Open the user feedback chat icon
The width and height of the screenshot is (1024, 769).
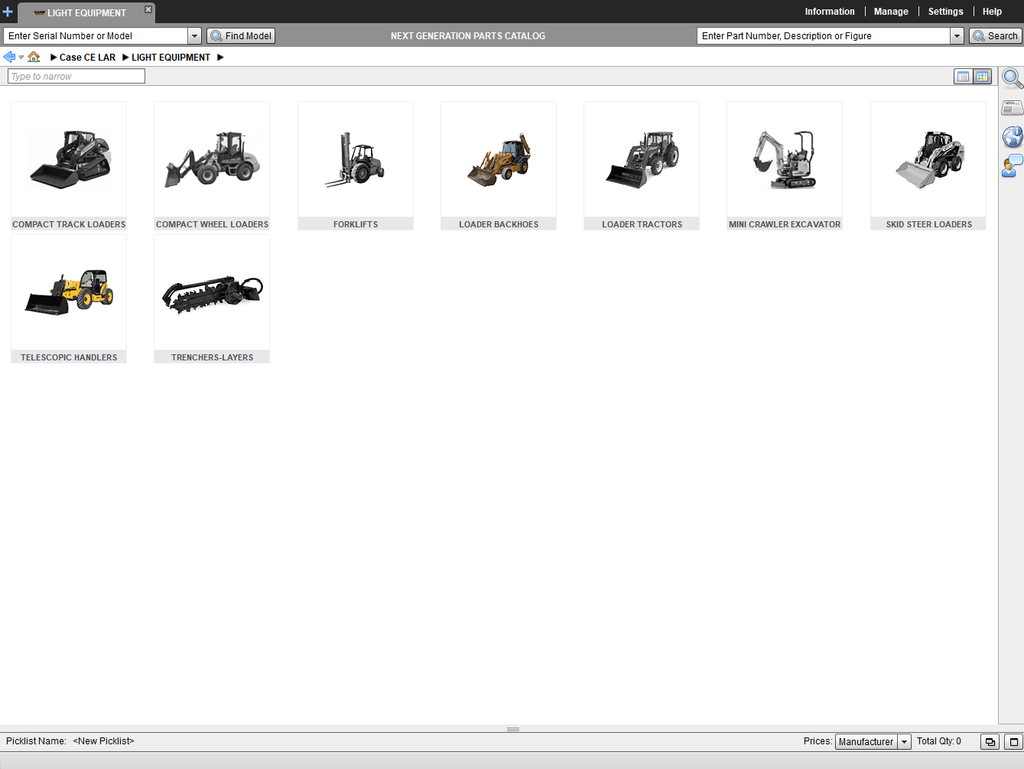click(1012, 166)
